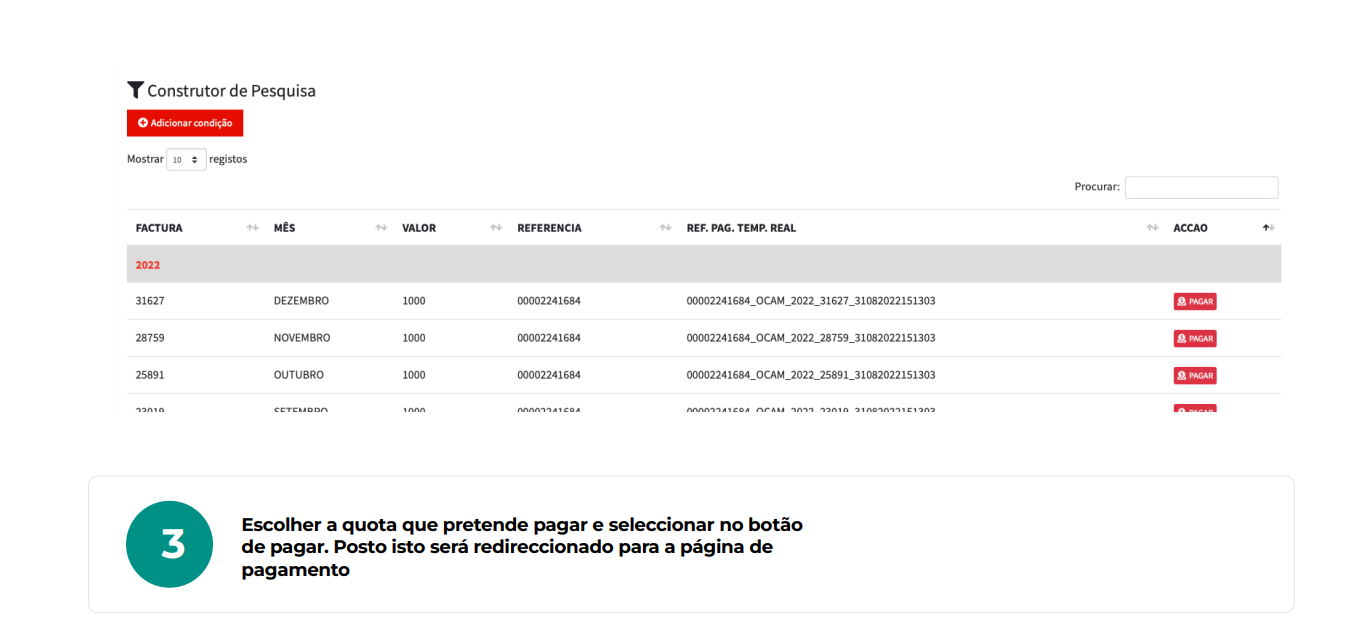Toggle sort arrows on ACCAO column
The image size is (1352, 637).
tap(1268, 228)
